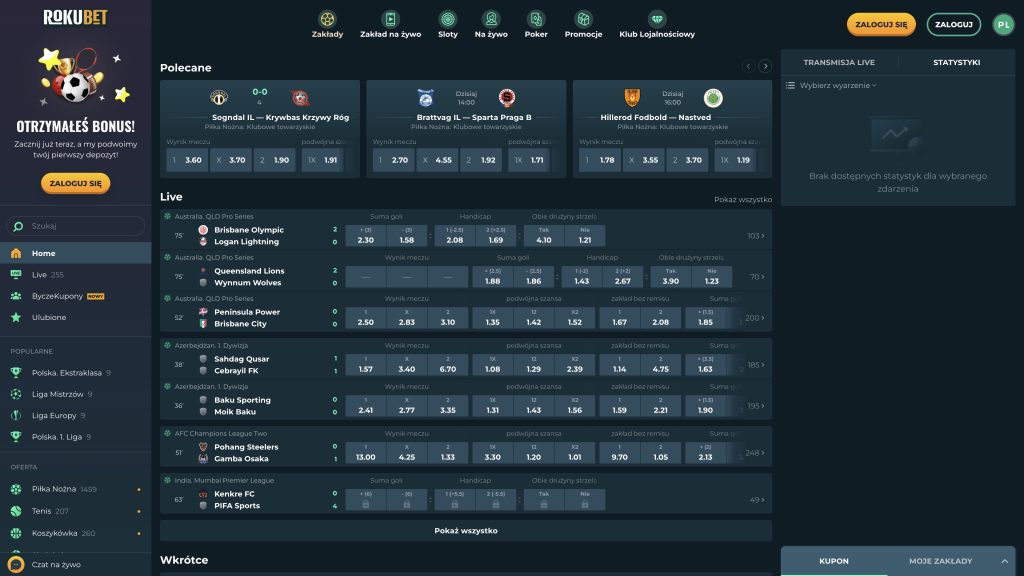Open Klub Lojalnościowy section
1024x576 pixels.
pos(657,25)
